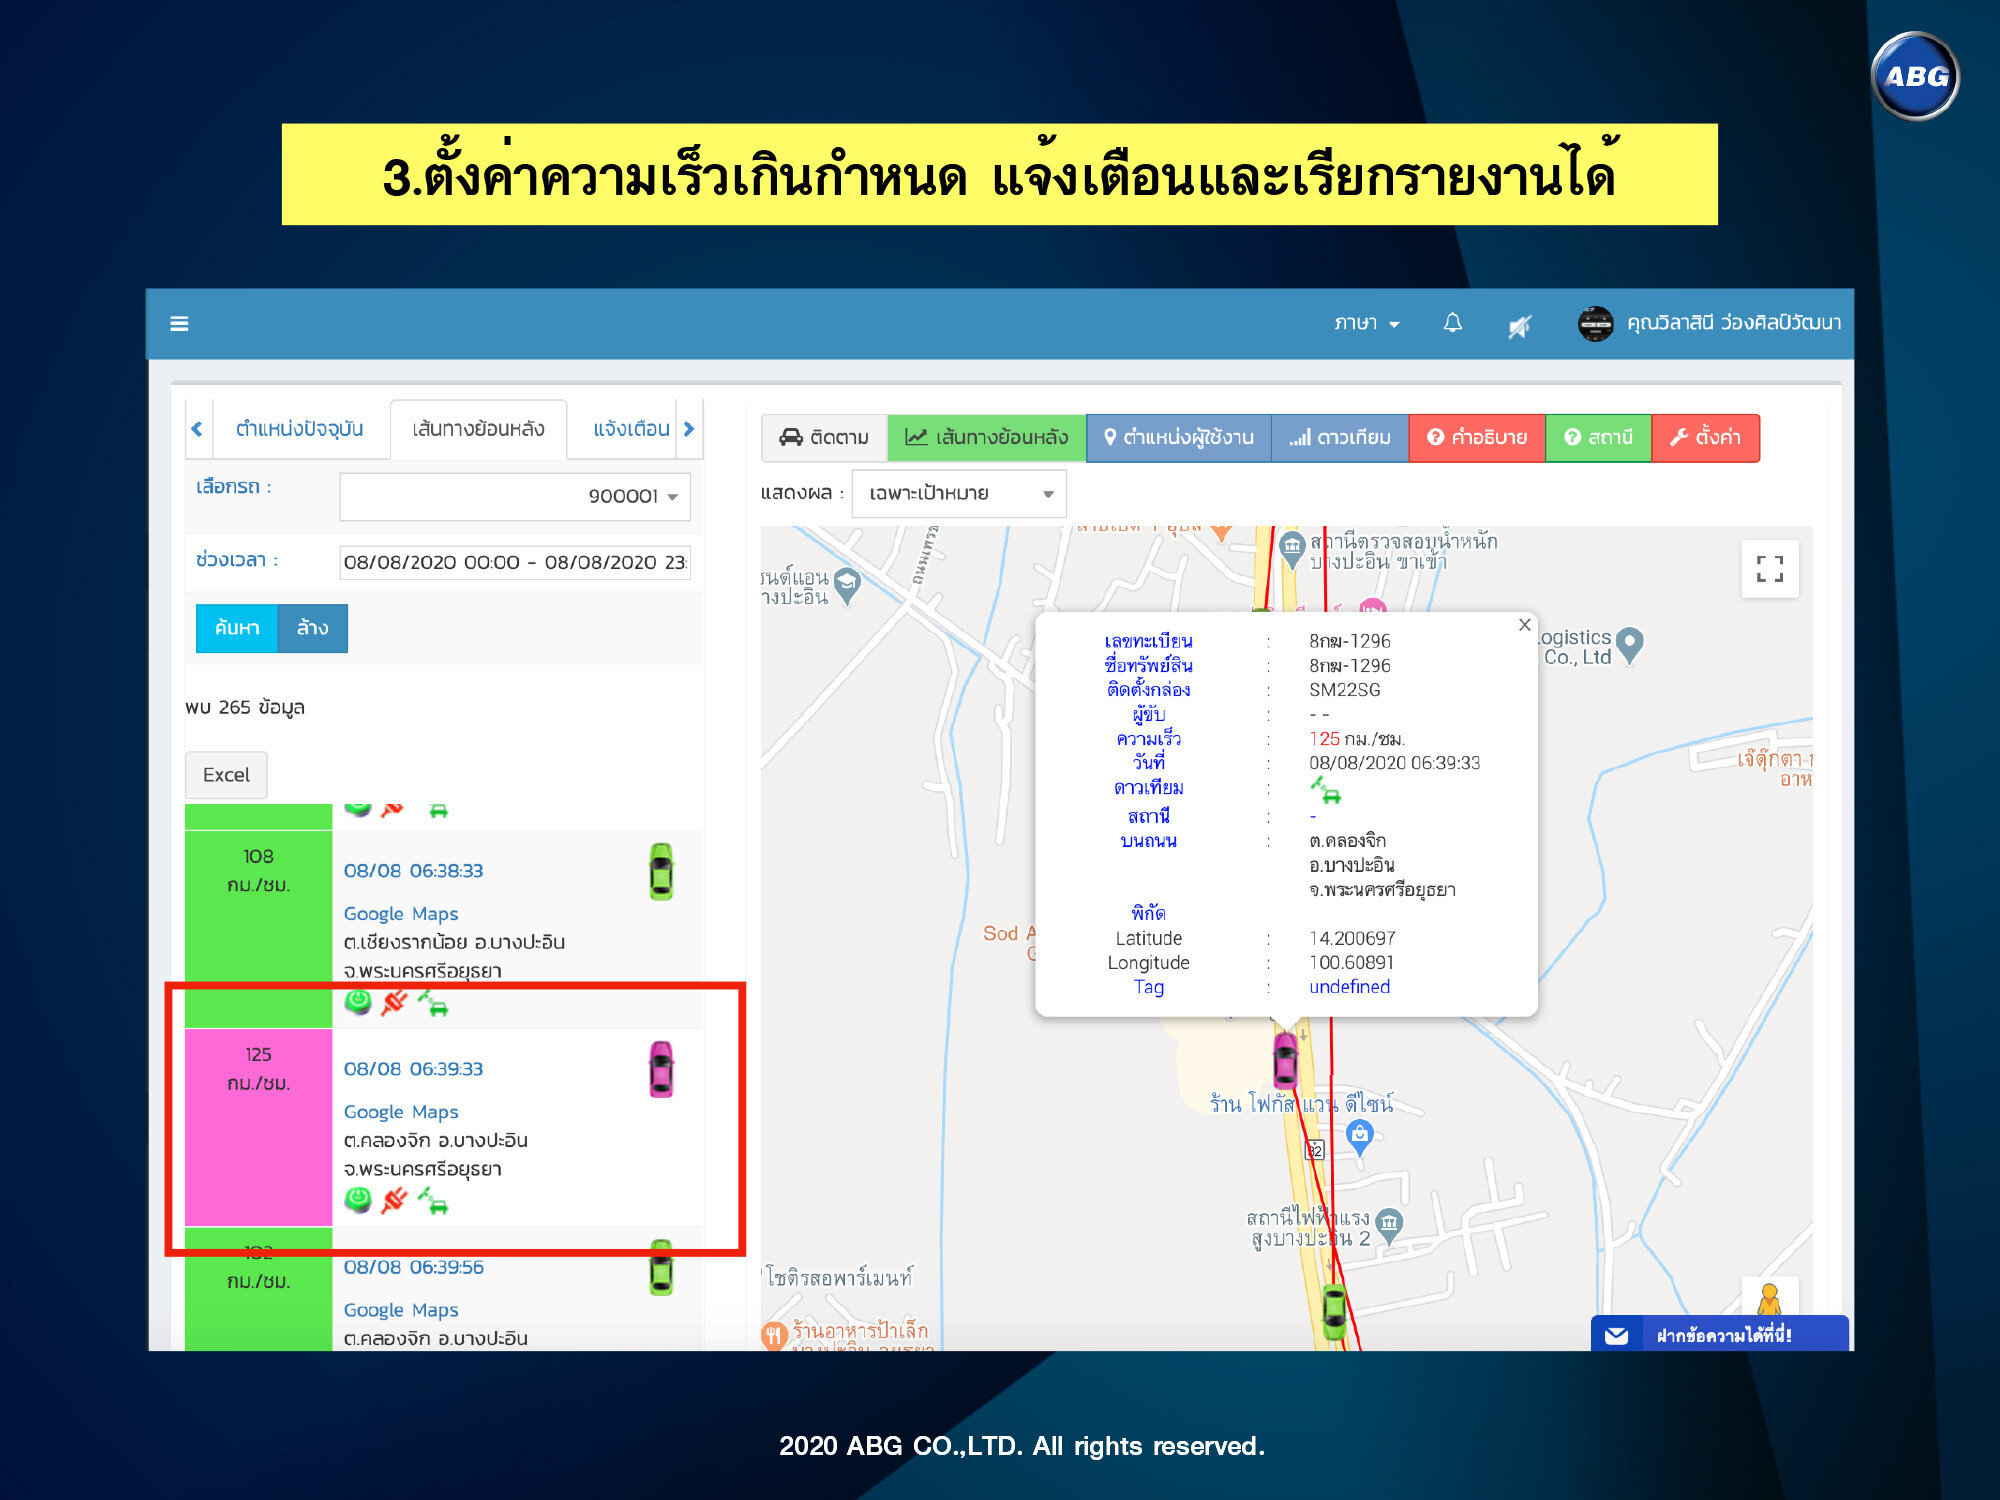2000x1500 pixels.
Task: Switch to the ตำแหน่งปัจจุบัน tab
Action: [x=299, y=429]
